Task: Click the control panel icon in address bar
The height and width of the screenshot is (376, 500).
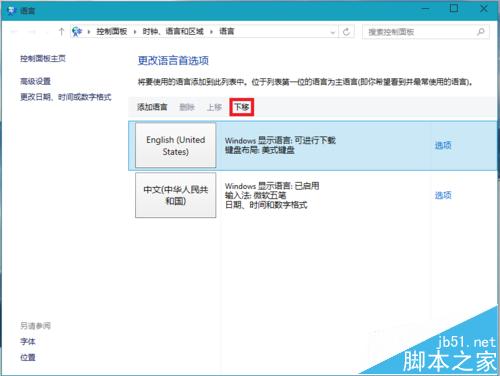Action: pyautogui.click(x=77, y=32)
